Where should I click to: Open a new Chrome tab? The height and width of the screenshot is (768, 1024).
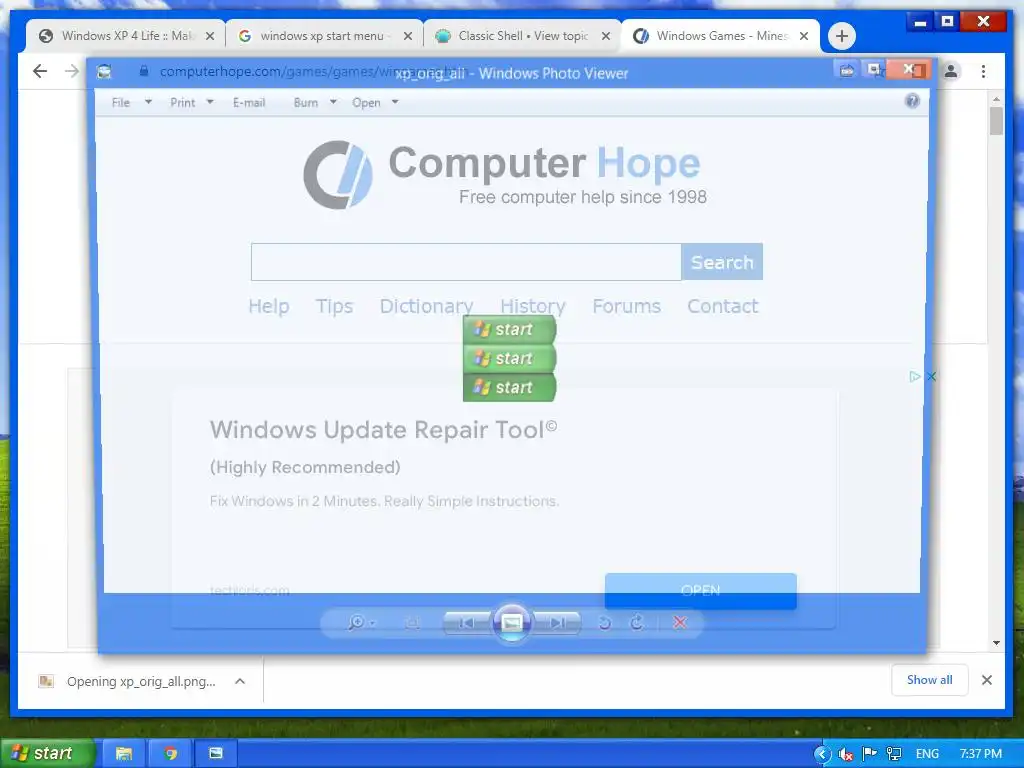tap(842, 36)
